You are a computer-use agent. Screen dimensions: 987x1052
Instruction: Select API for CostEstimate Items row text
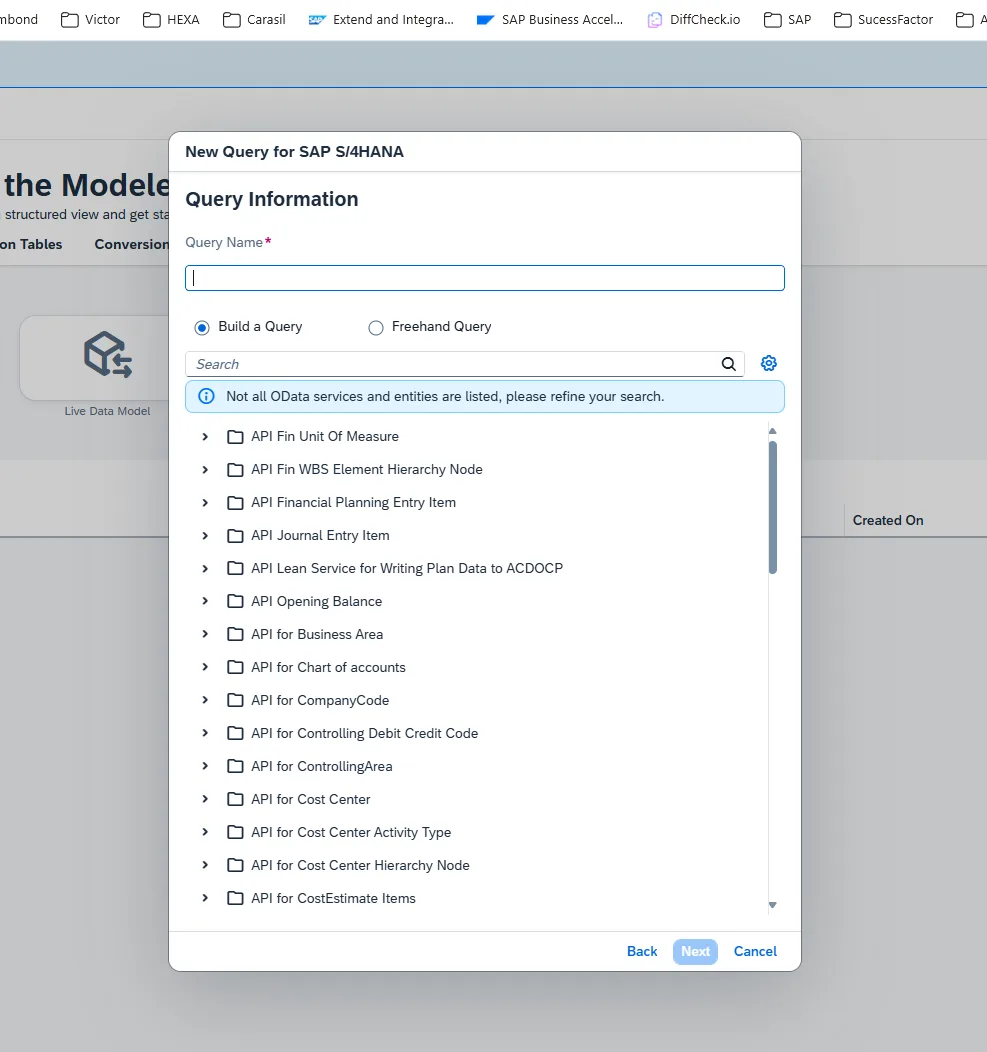(x=333, y=898)
